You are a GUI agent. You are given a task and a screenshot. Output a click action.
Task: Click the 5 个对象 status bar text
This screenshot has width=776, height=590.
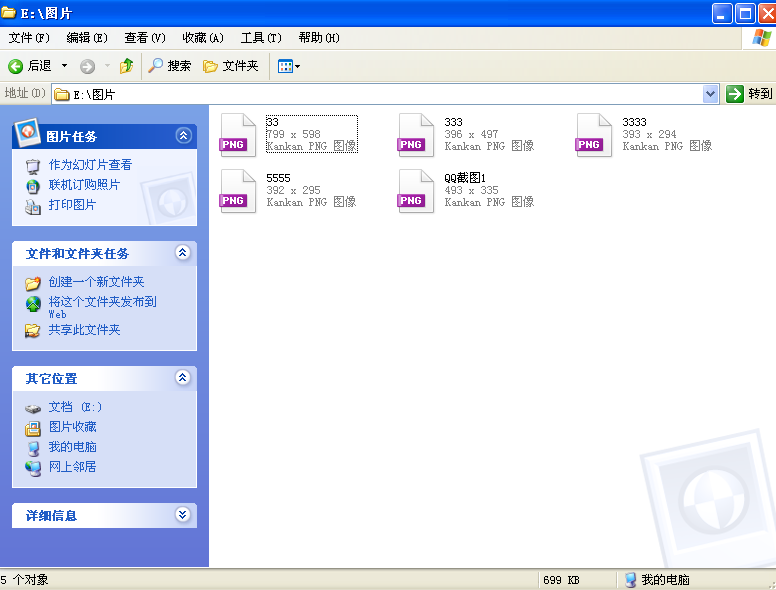tap(24, 580)
